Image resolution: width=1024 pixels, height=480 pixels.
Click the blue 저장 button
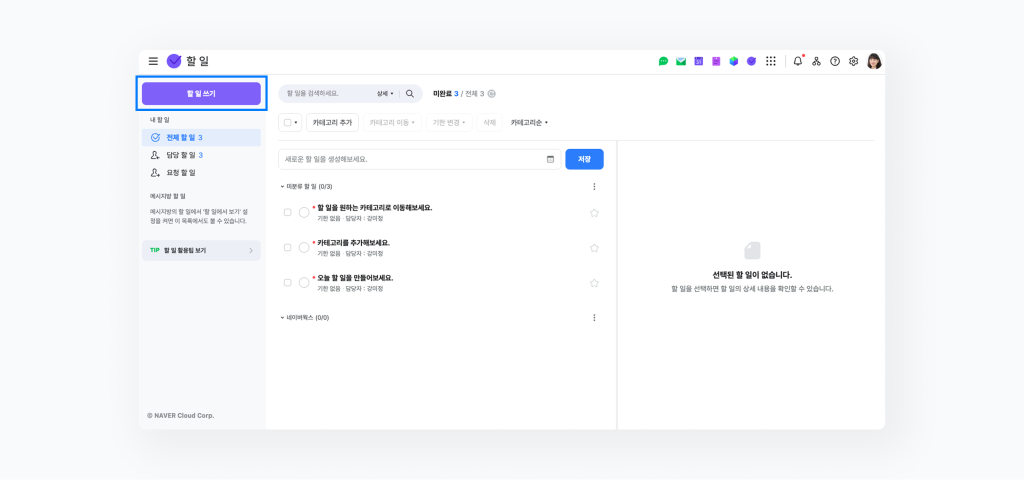point(584,159)
